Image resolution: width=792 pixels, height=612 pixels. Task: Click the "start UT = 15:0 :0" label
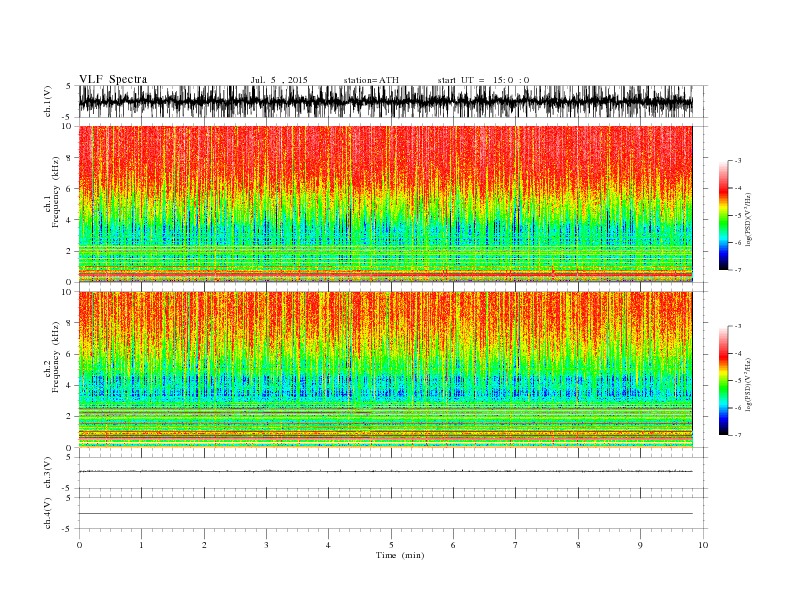pyautogui.click(x=483, y=80)
